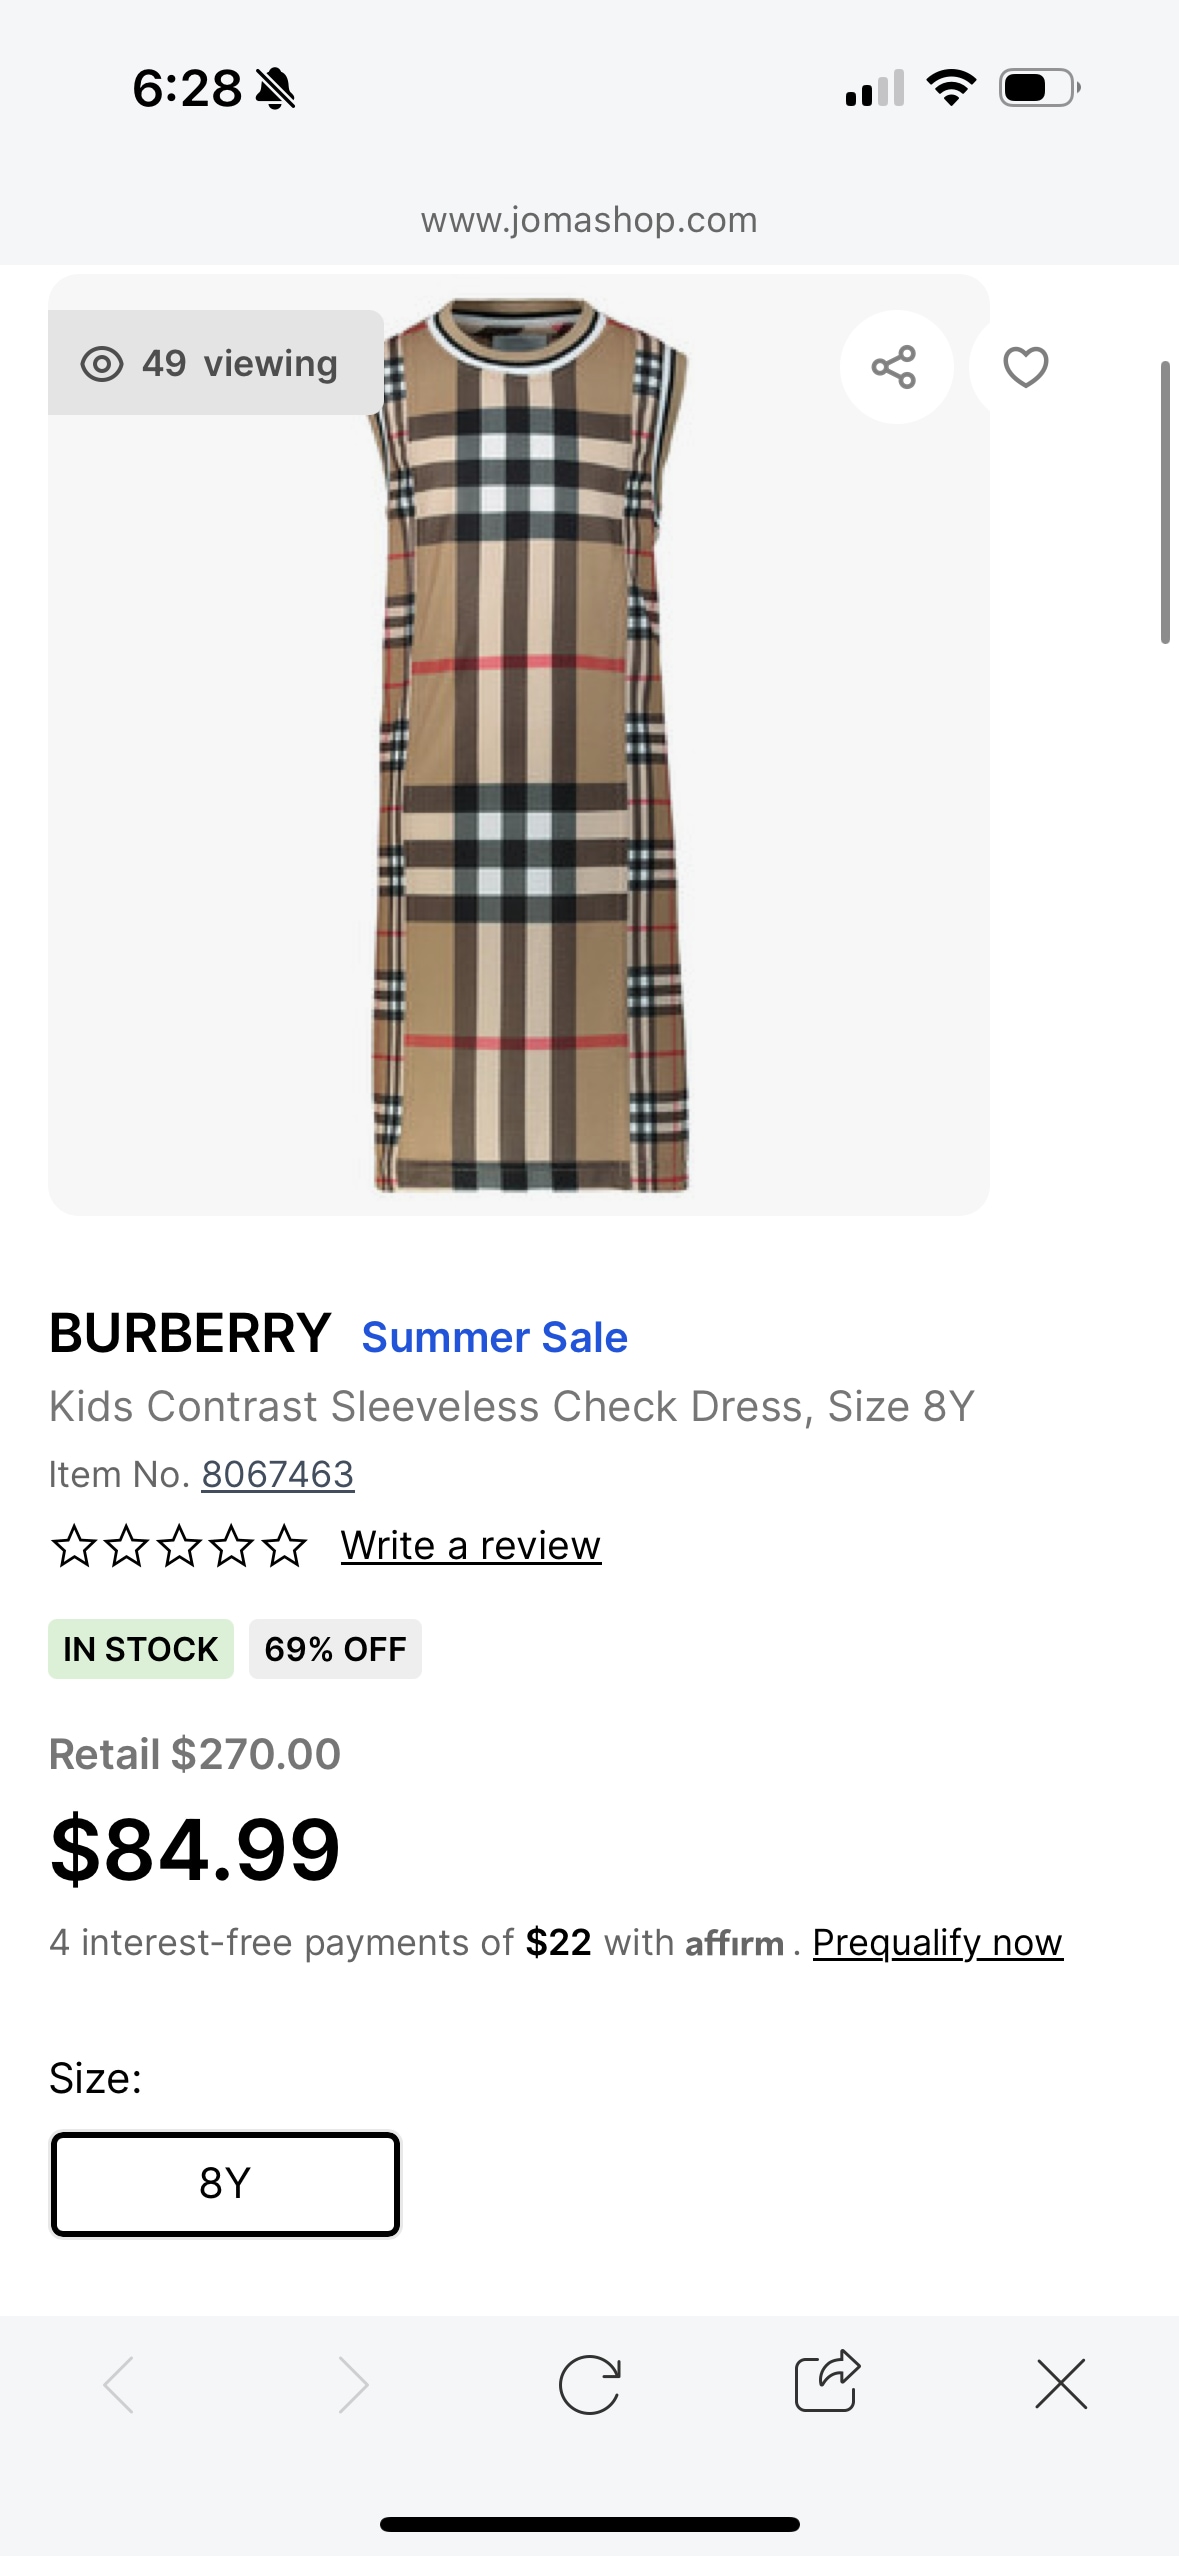Tap the share product icon
The image size is (1179, 2556).
point(895,367)
